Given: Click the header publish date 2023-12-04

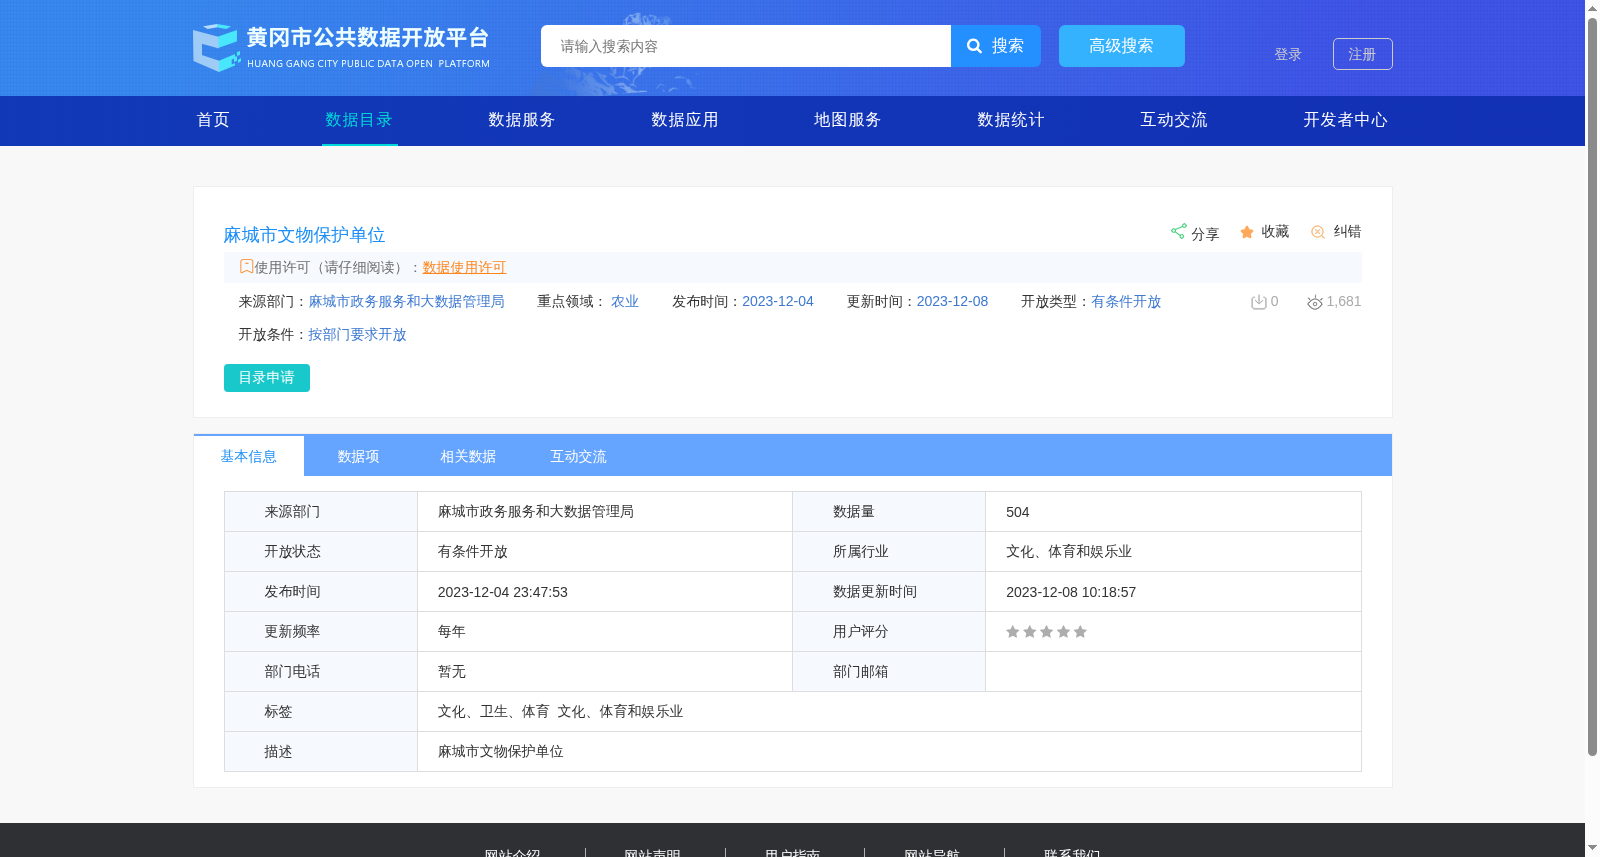Looking at the screenshot, I should (x=778, y=301).
